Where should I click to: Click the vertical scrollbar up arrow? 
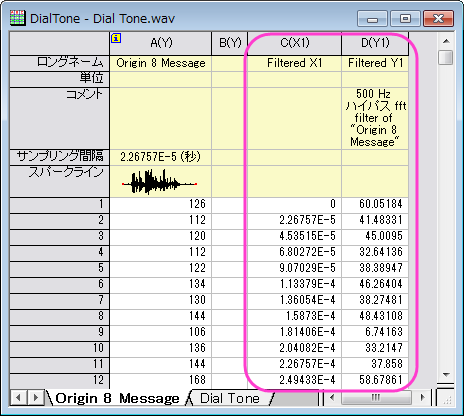[x=446, y=41]
